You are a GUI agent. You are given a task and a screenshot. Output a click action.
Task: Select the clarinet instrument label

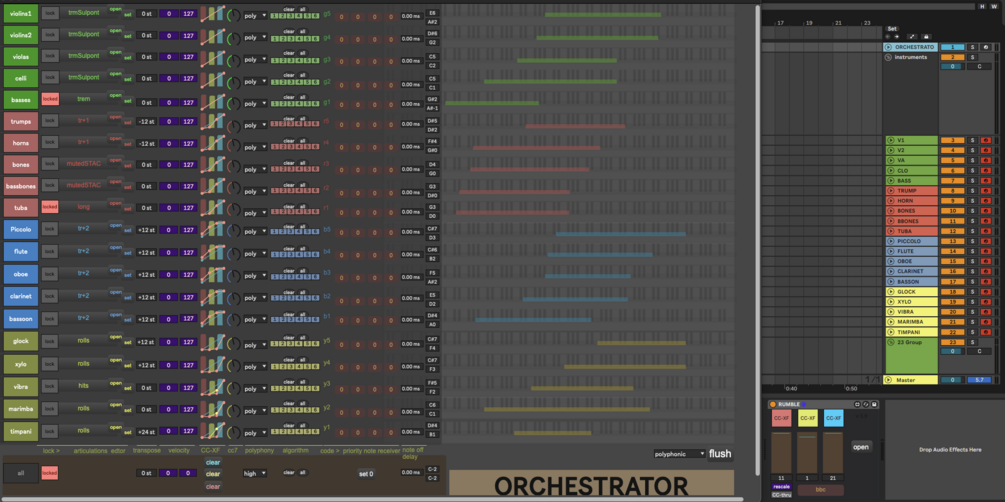[x=21, y=296]
